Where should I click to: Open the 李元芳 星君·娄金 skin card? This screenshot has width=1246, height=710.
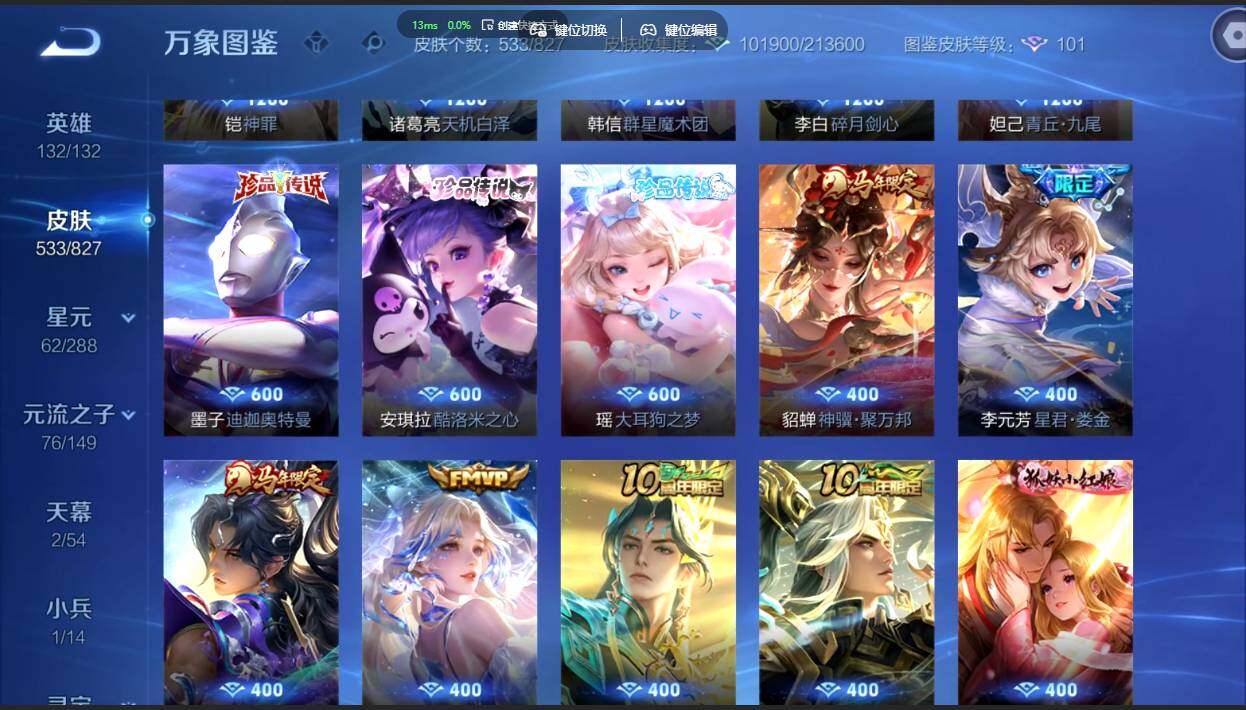[1045, 300]
